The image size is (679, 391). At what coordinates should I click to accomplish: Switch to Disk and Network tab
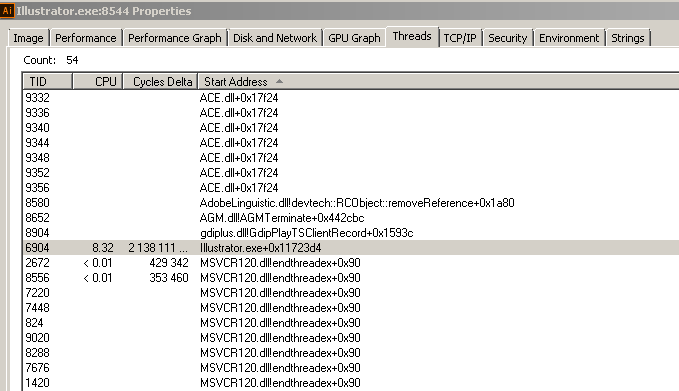click(x=275, y=38)
